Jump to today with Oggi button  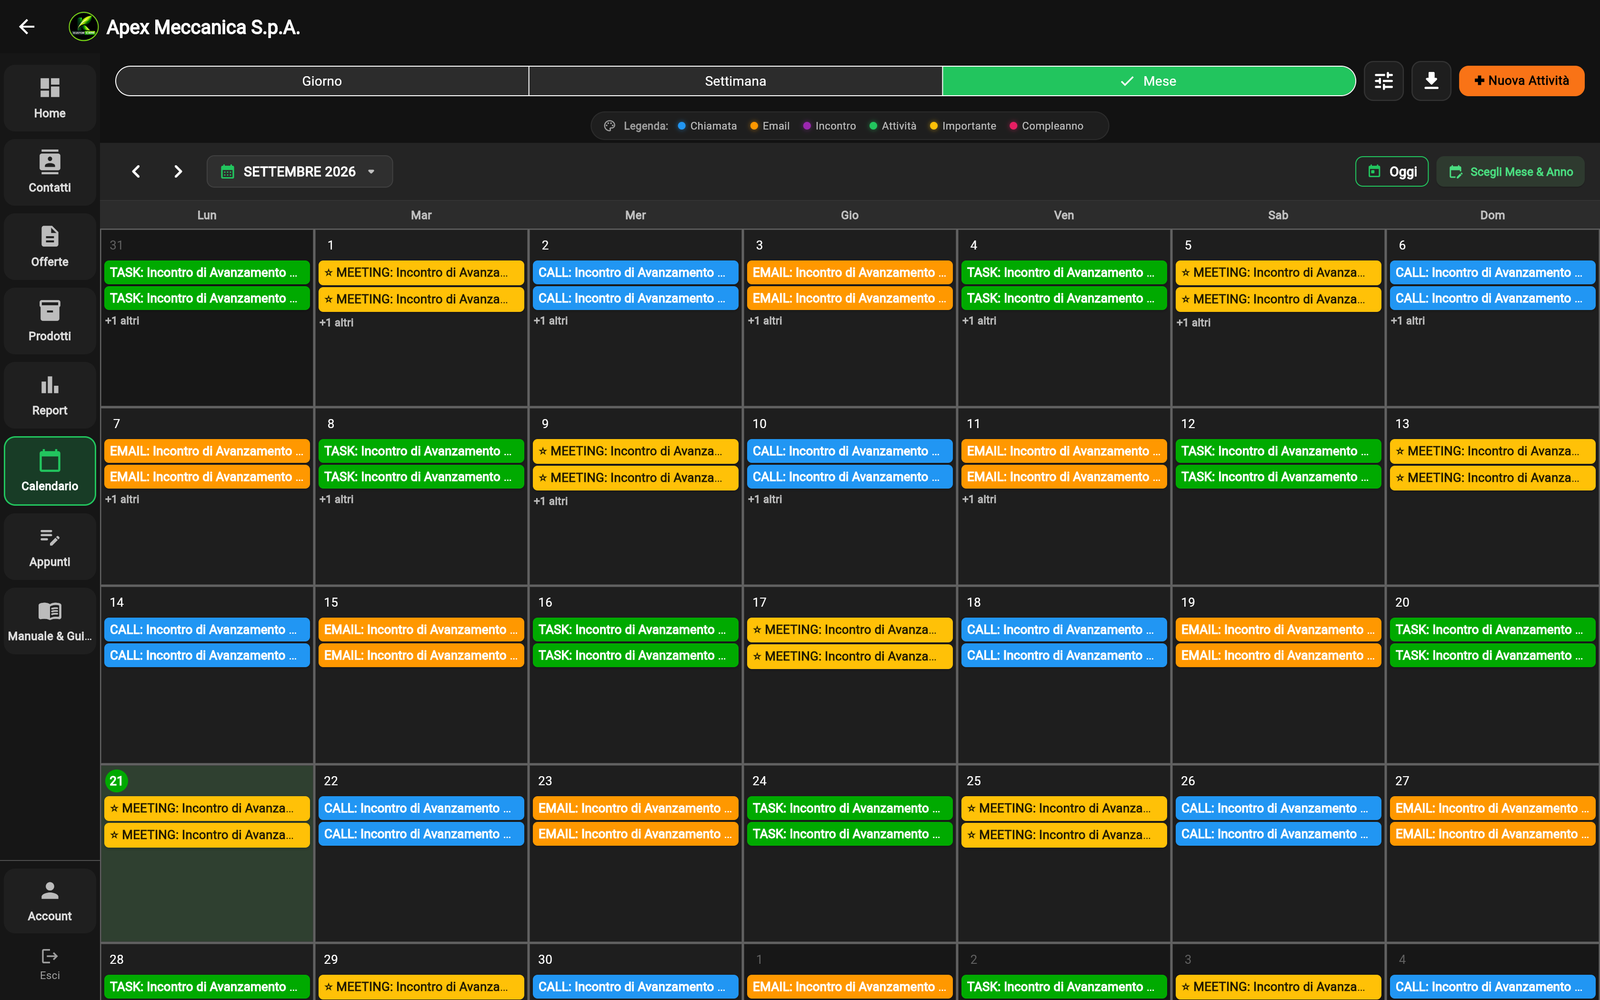pyautogui.click(x=1391, y=172)
